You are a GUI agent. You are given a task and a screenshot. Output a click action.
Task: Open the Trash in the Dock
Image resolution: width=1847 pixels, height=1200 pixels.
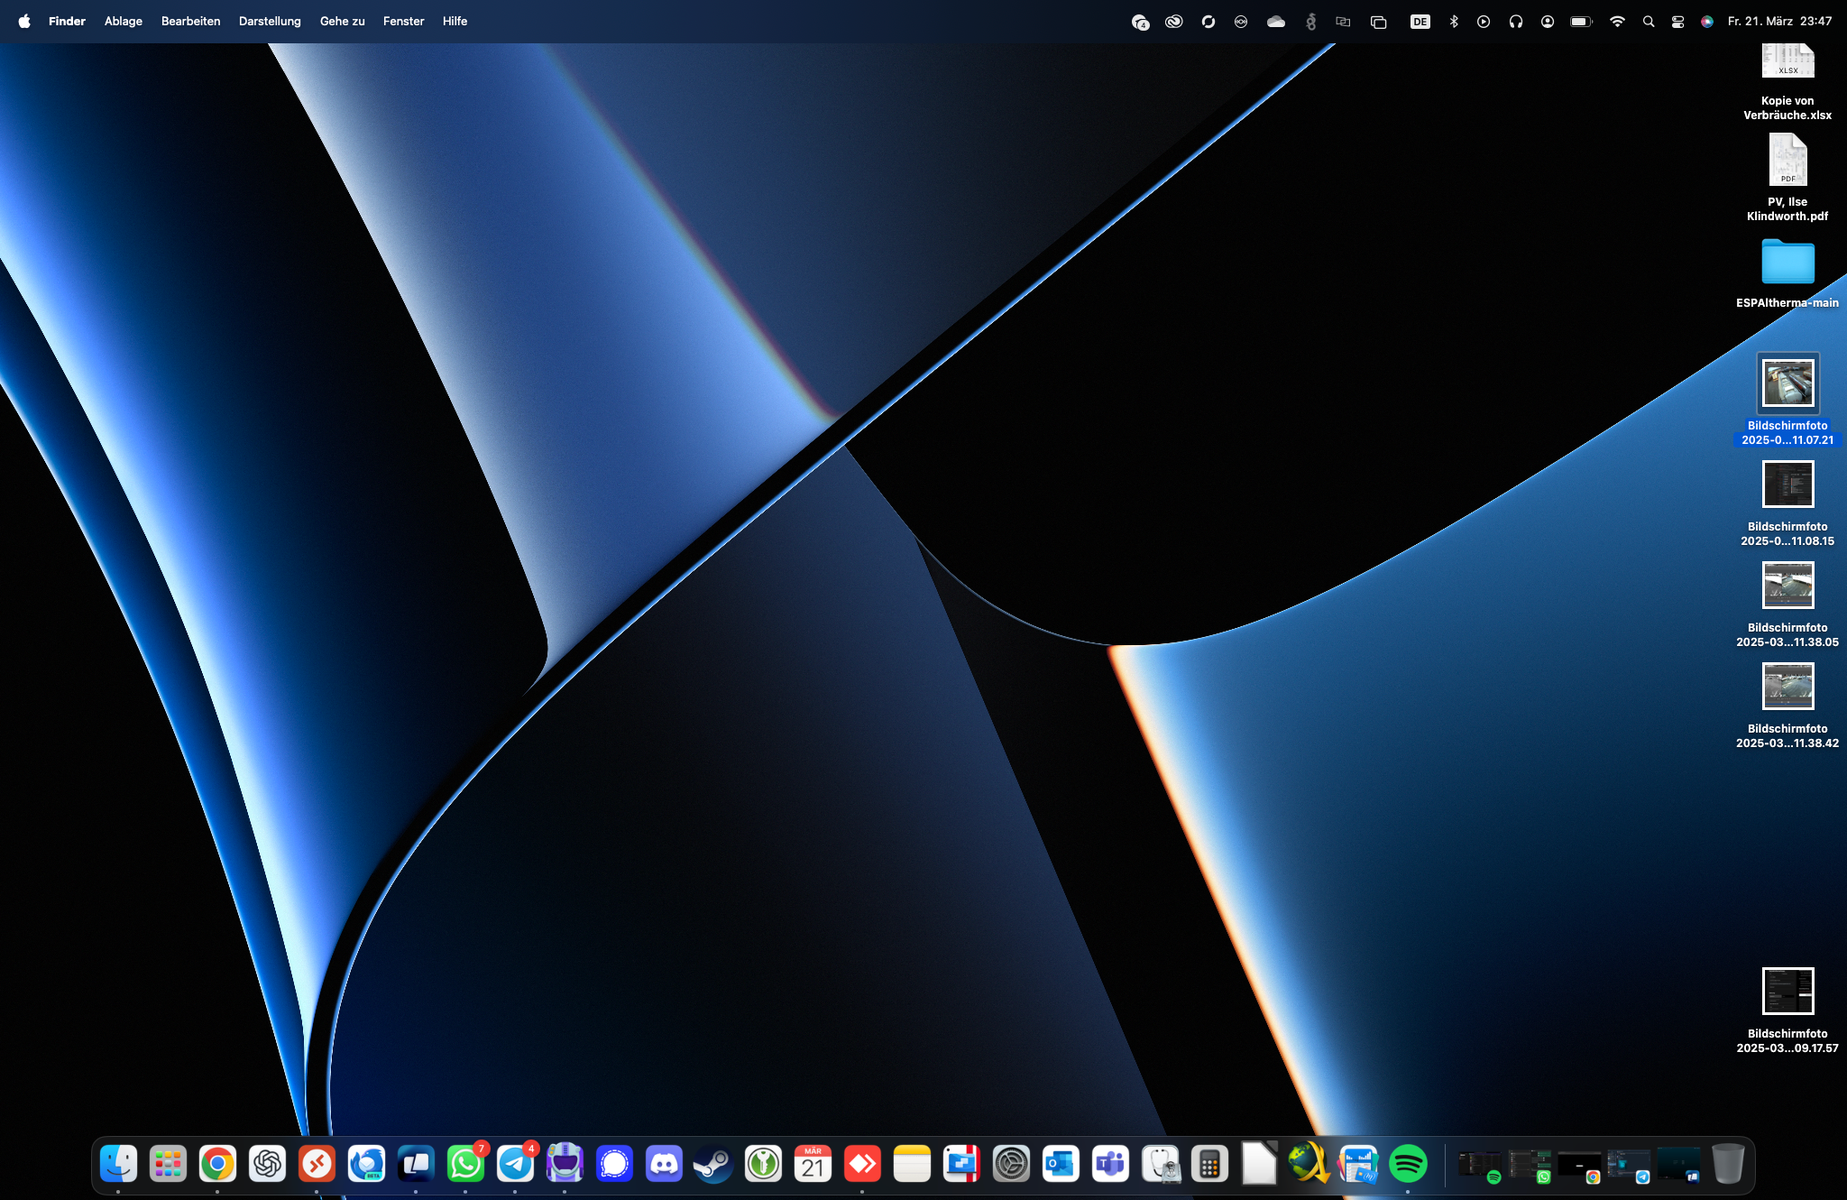click(x=1727, y=1164)
